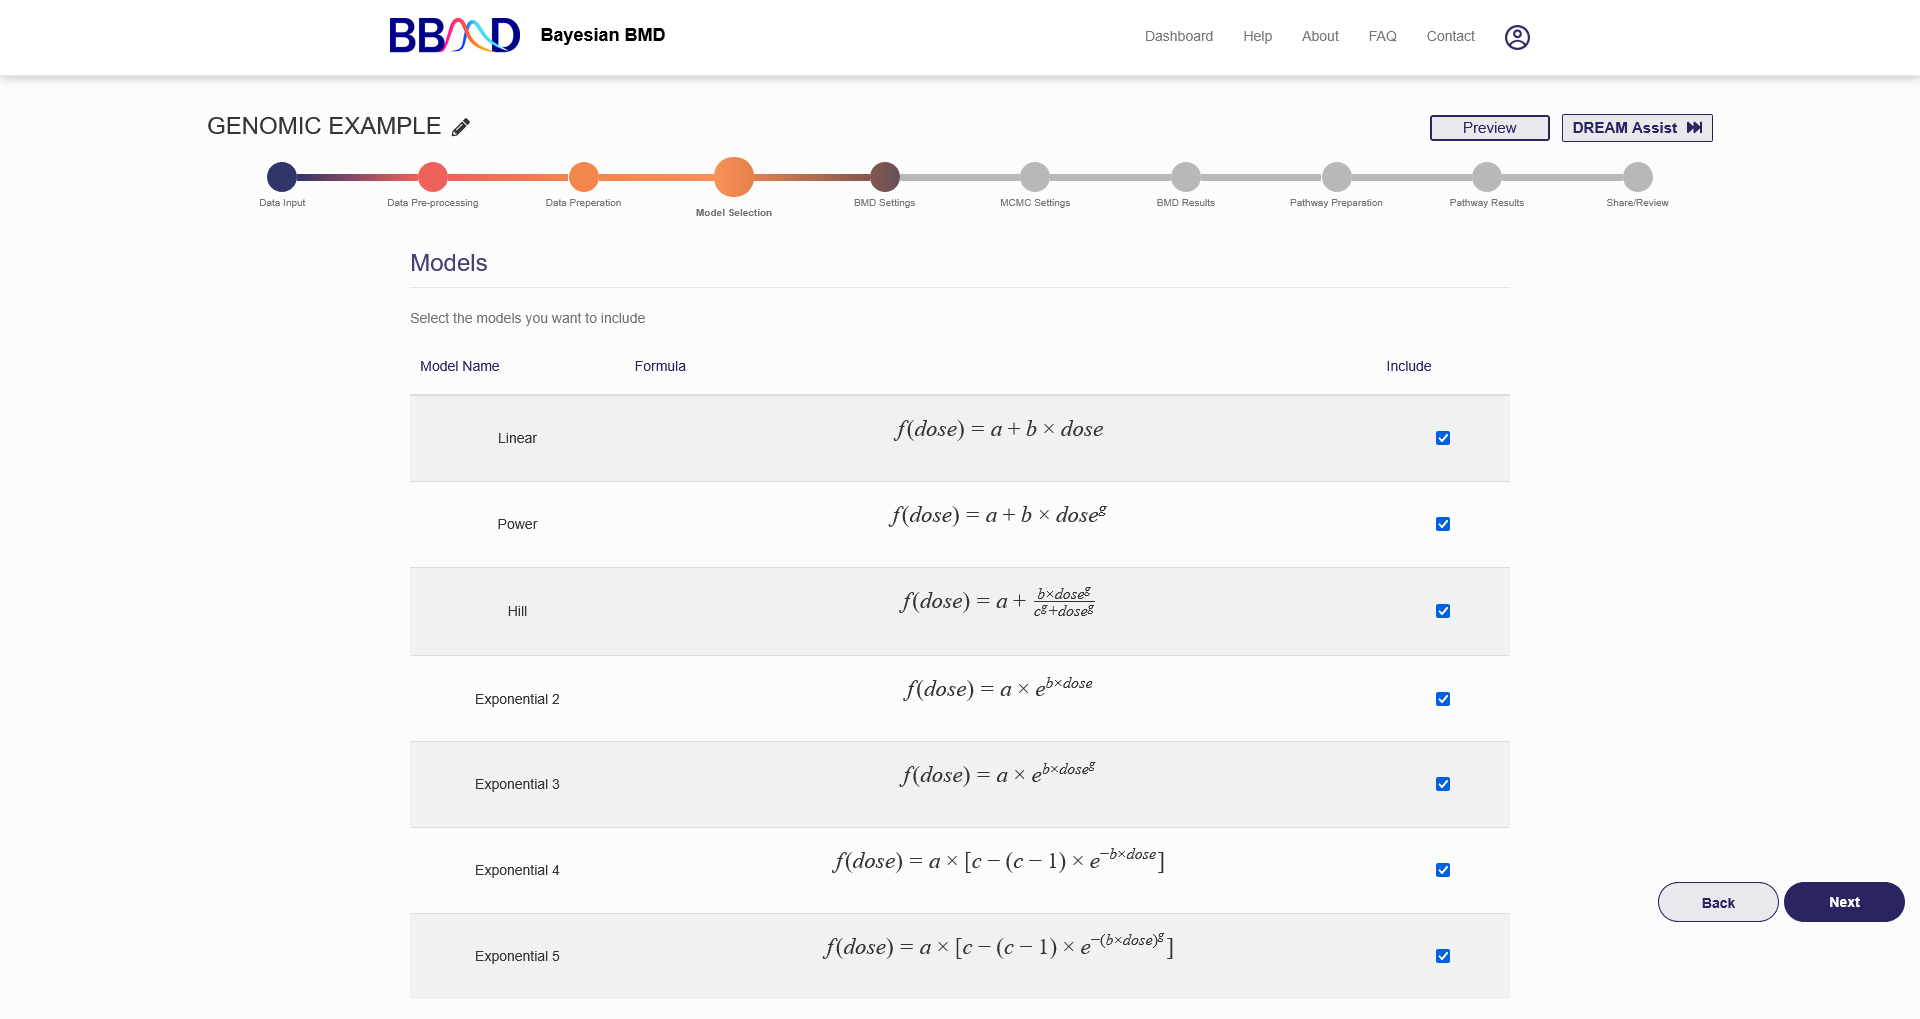Go to the Contact page
The image size is (1920, 1019).
1450,36
